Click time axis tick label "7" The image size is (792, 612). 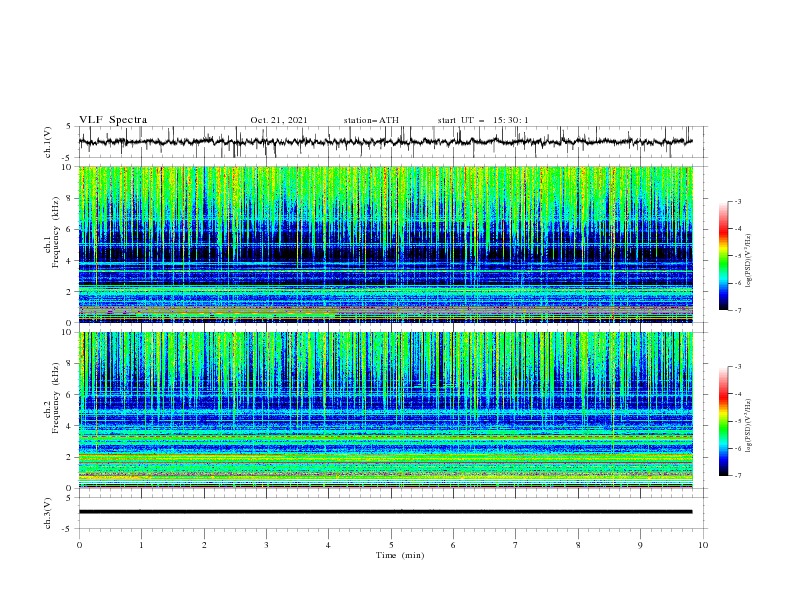(x=516, y=545)
